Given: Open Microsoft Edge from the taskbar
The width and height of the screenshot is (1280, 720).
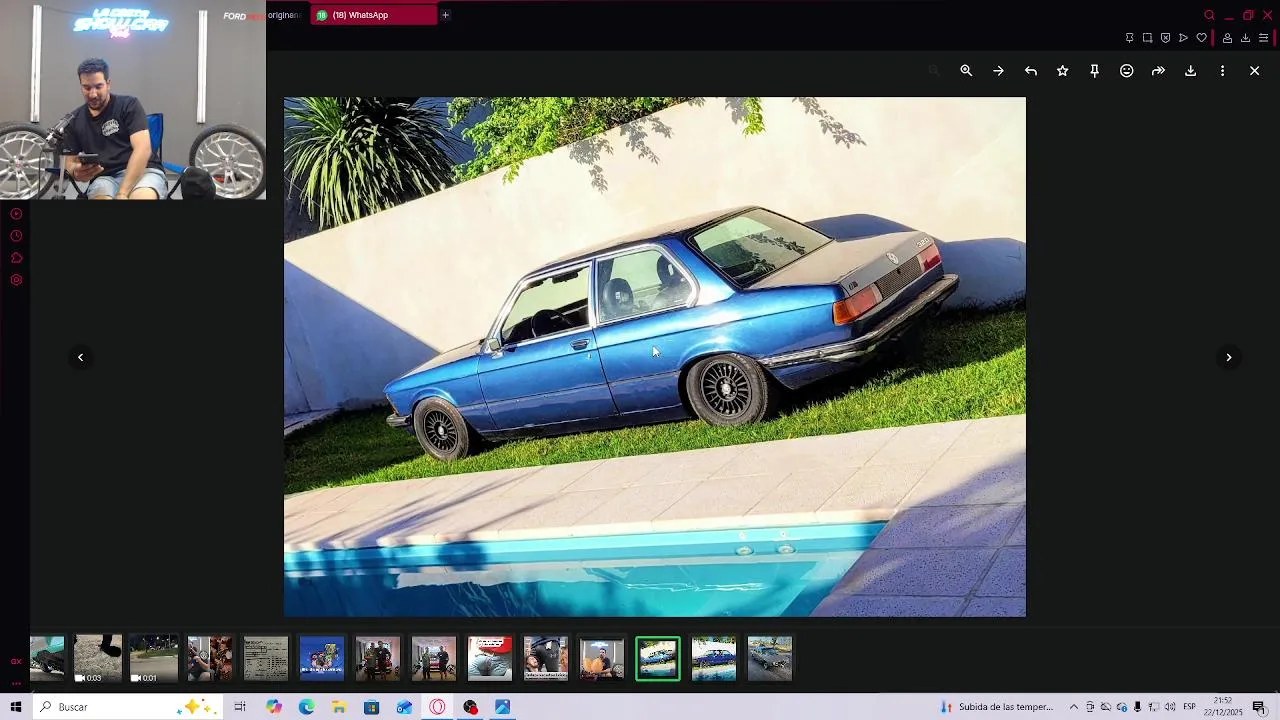Looking at the screenshot, I should [x=306, y=707].
